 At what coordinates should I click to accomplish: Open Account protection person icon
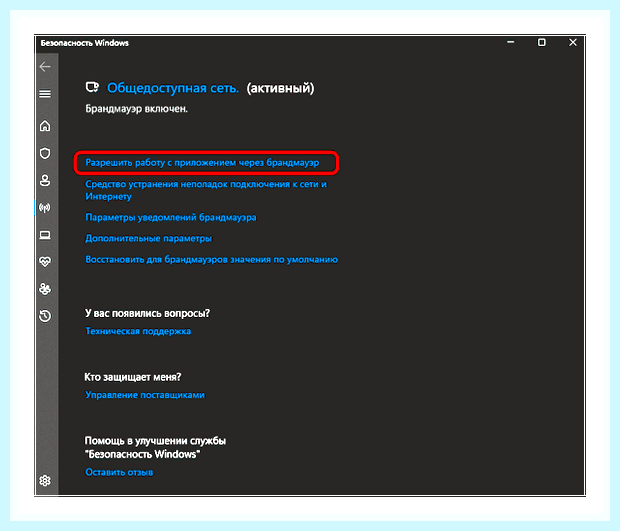[x=45, y=180]
